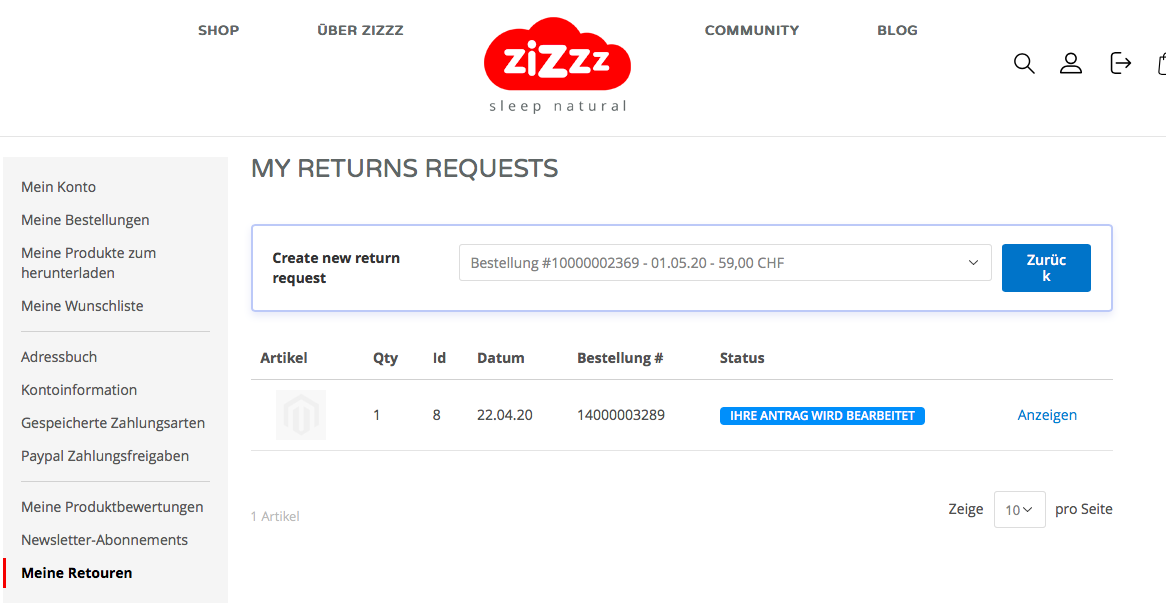Go home via Zizzz cloud logo
Viewport: 1166px width, 603px height.
point(557,65)
